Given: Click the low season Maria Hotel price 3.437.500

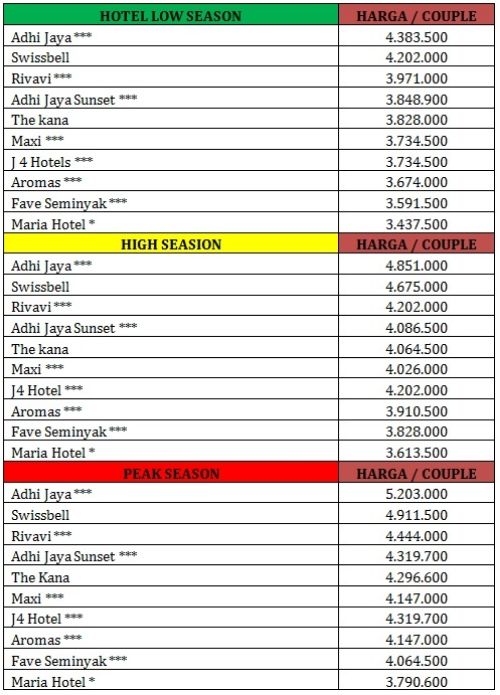Looking at the screenshot, I should point(416,224).
